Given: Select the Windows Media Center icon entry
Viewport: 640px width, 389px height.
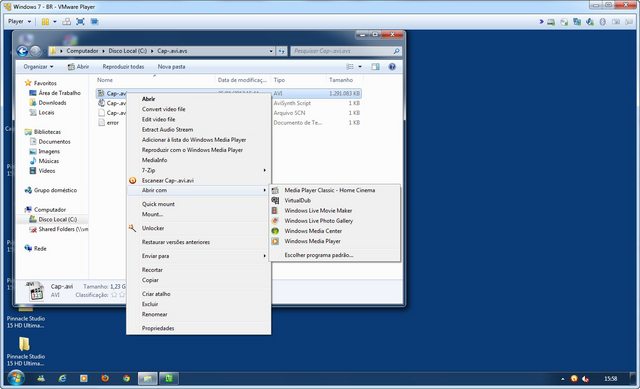Looking at the screenshot, I should (x=276, y=231).
